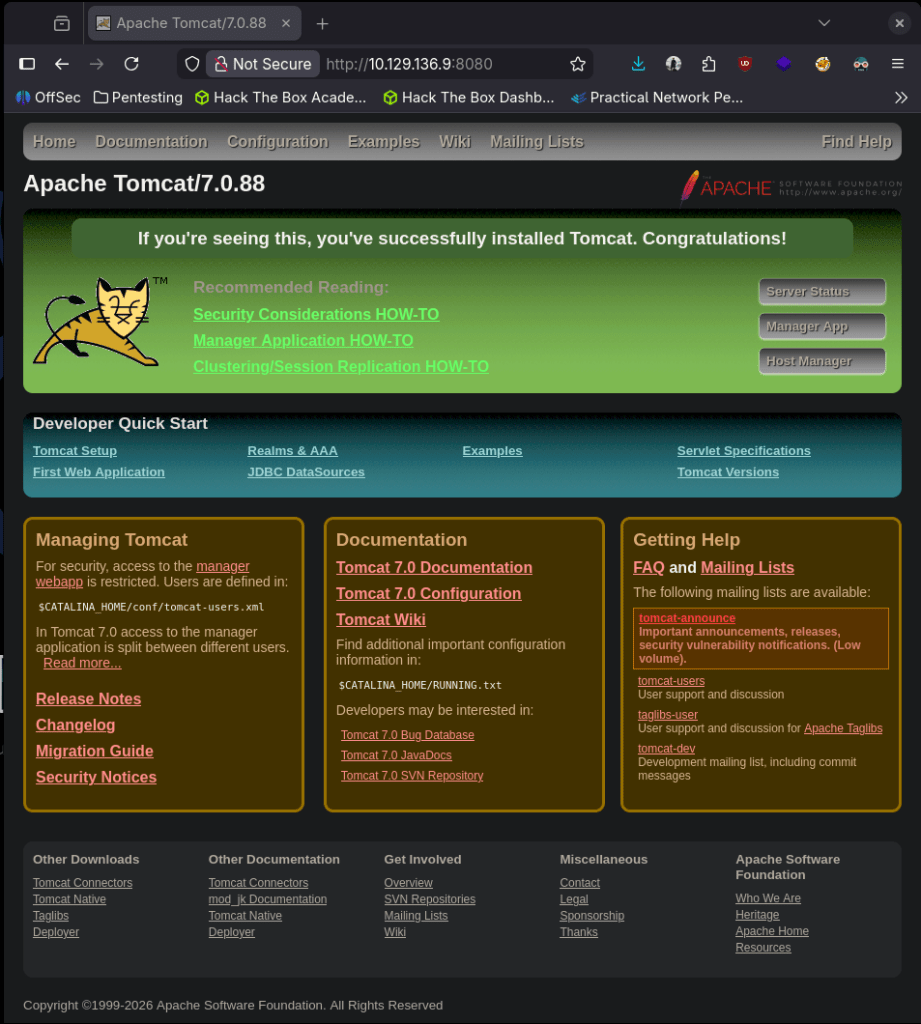
Task: Expand the list all tabs chevron
Action: [824, 23]
